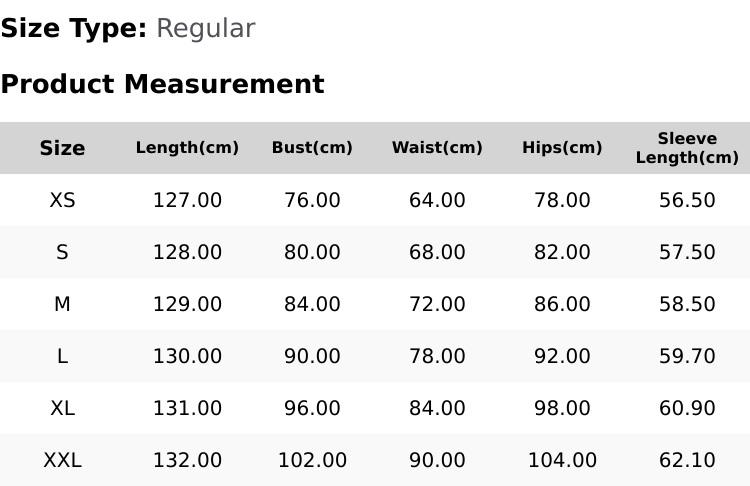The width and height of the screenshot is (750, 486).
Task: Select the XL size row label
Action: click(x=62, y=409)
